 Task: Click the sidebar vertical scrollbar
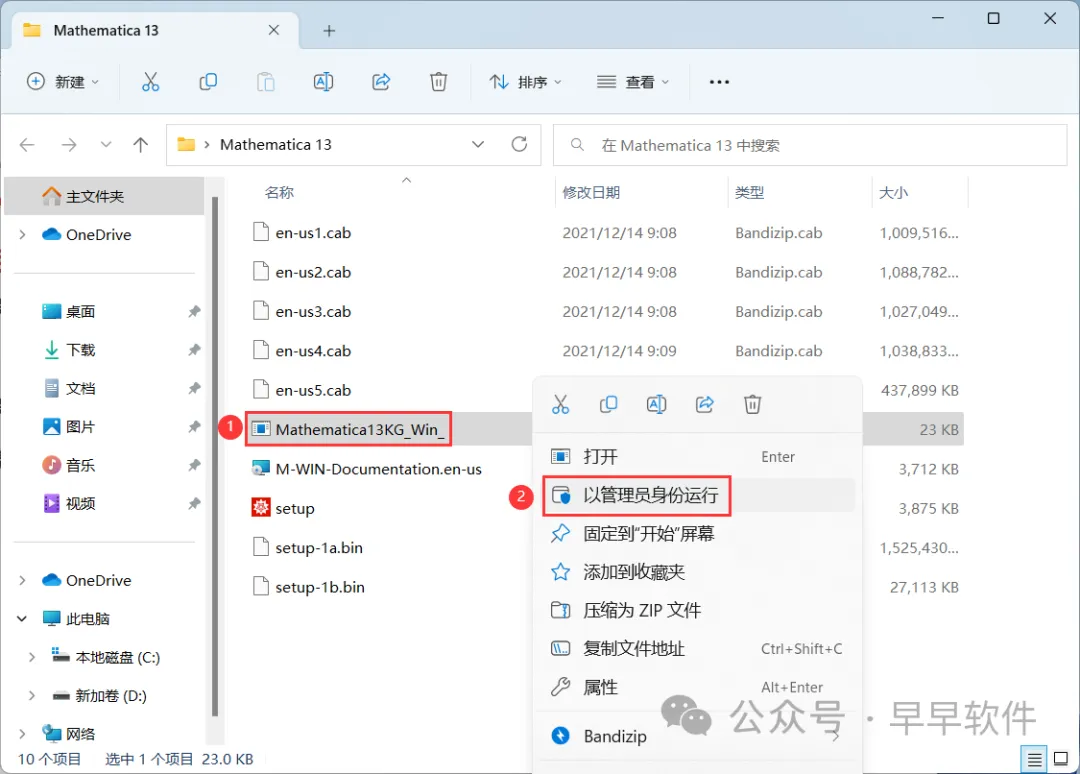point(215,457)
